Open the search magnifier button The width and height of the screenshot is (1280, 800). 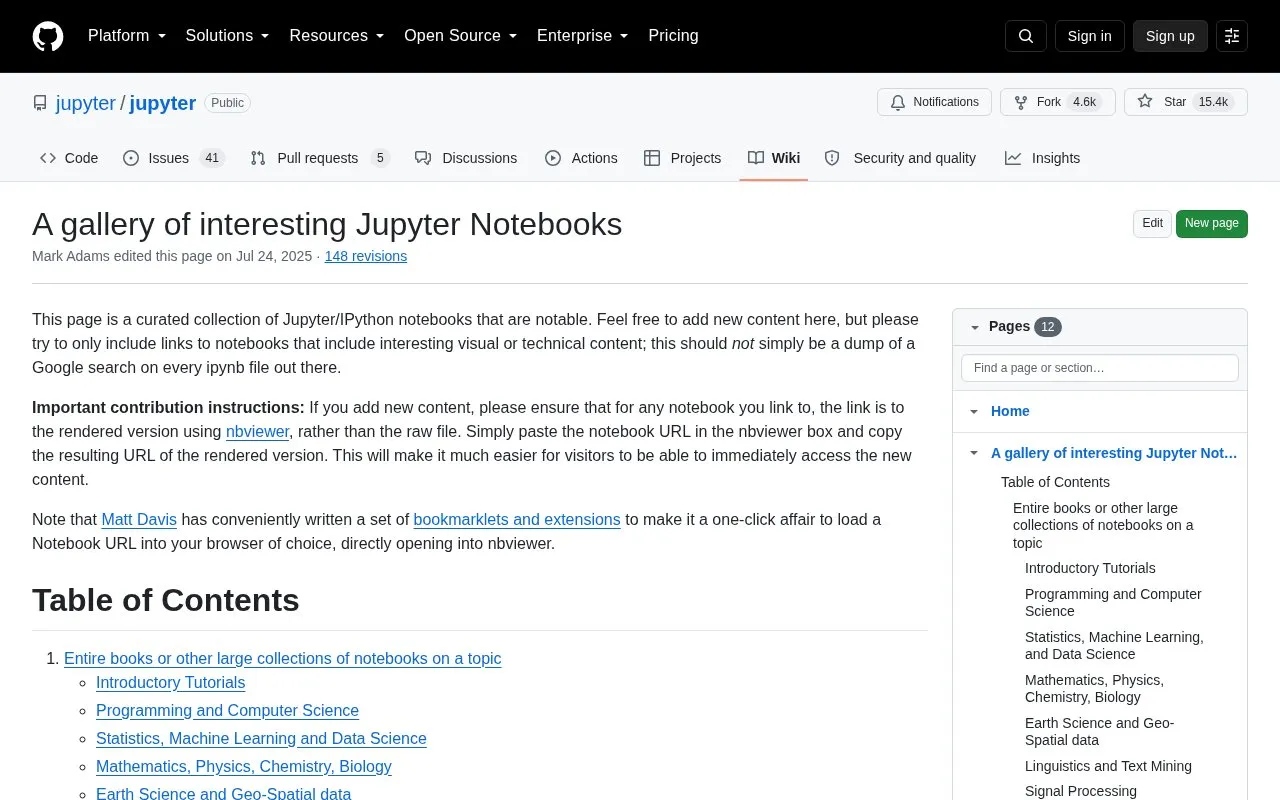click(x=1026, y=36)
